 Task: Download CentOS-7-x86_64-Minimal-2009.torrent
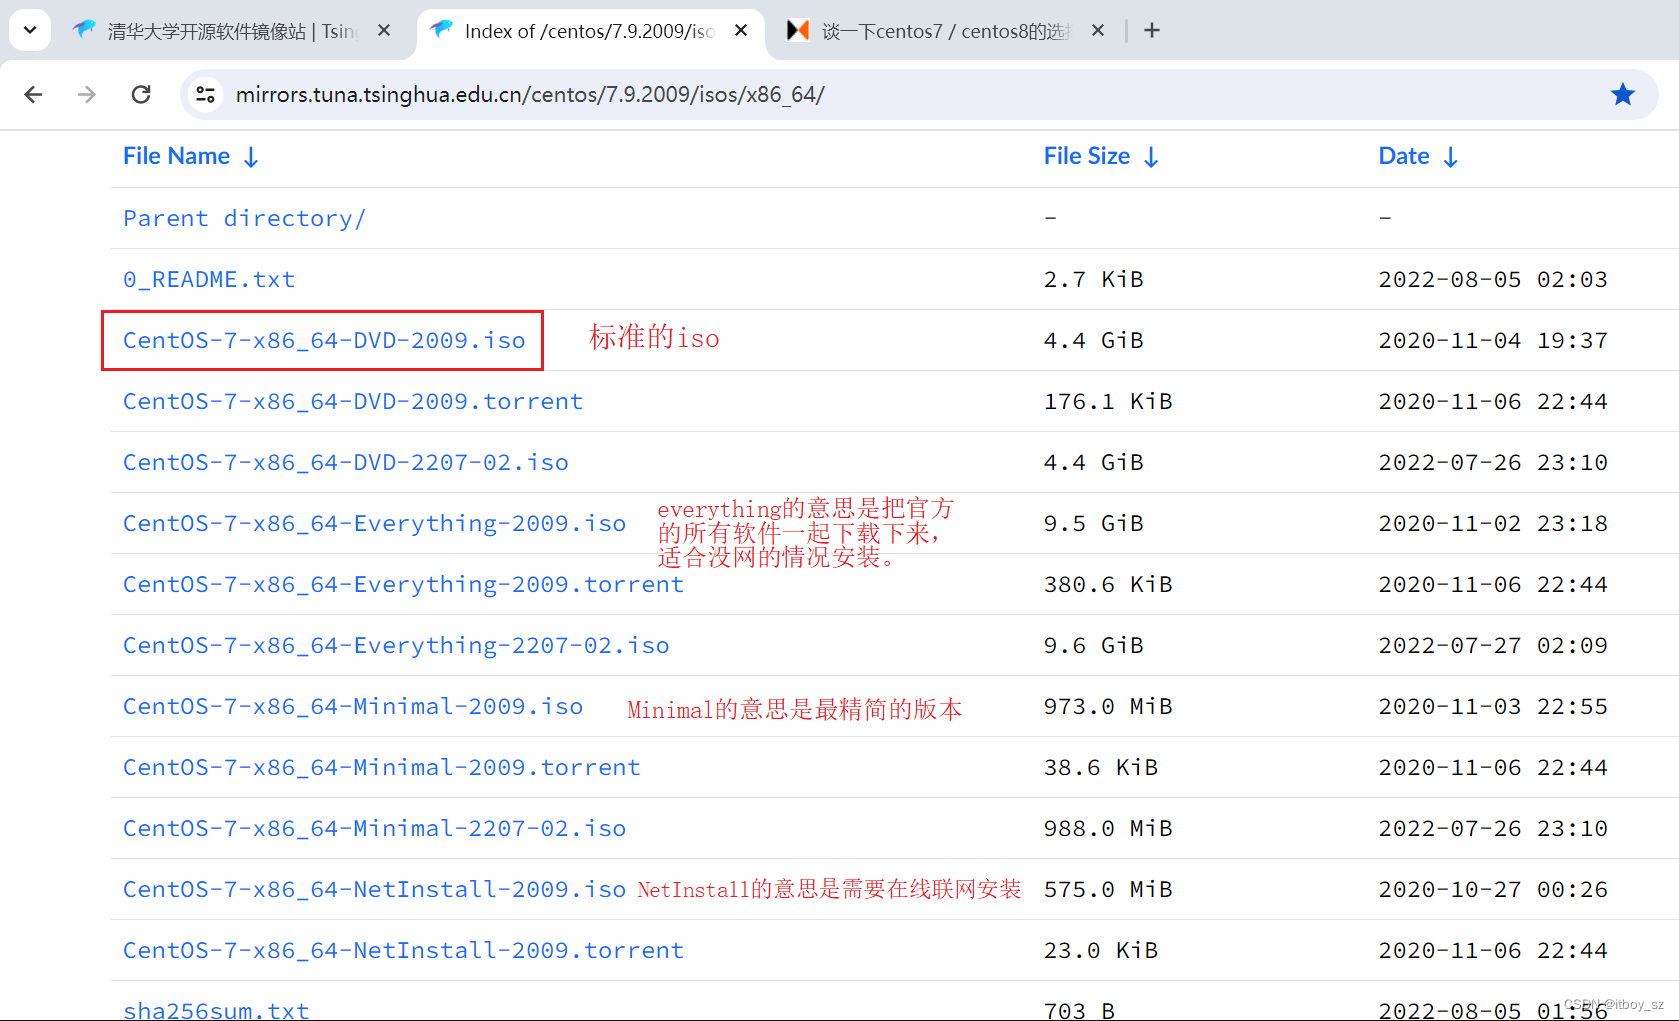(382, 767)
